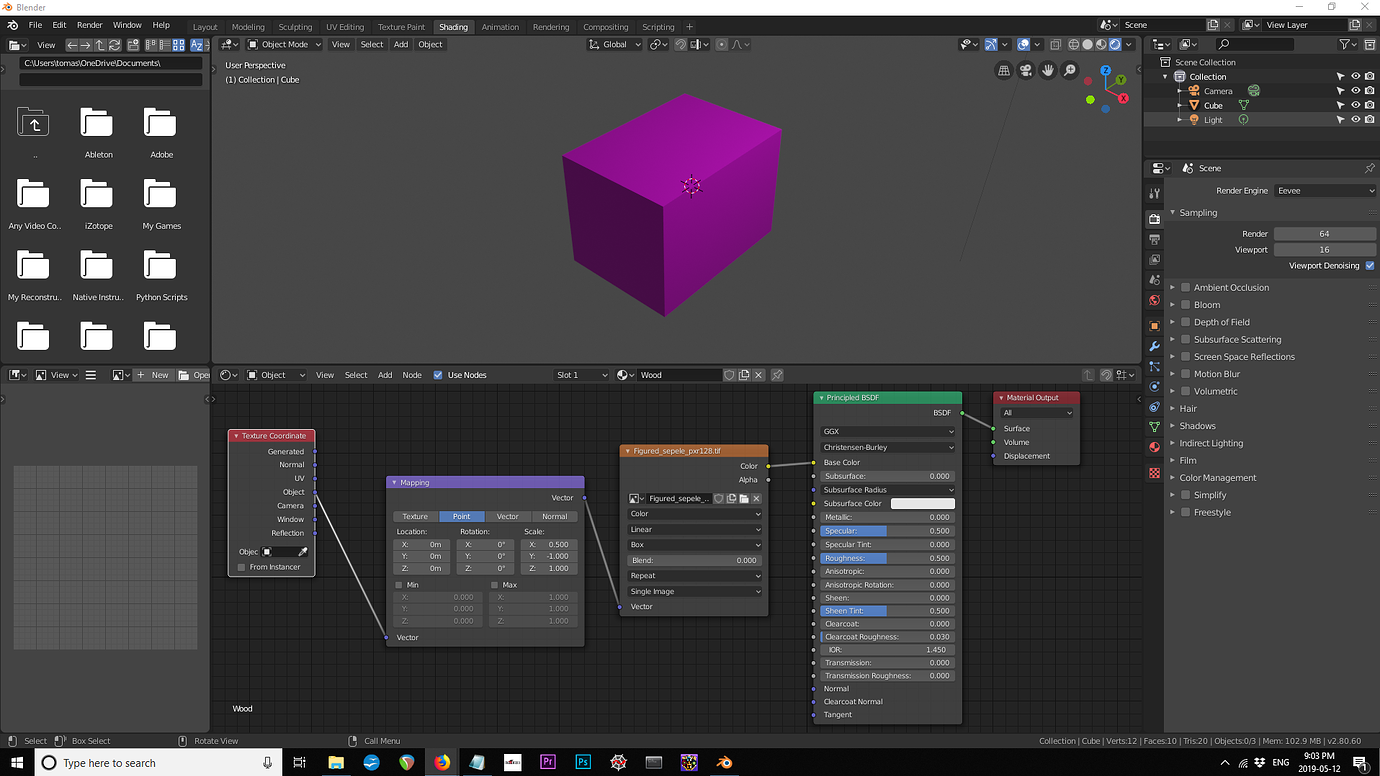Open the Texture properties checker tab

[x=1155, y=472]
